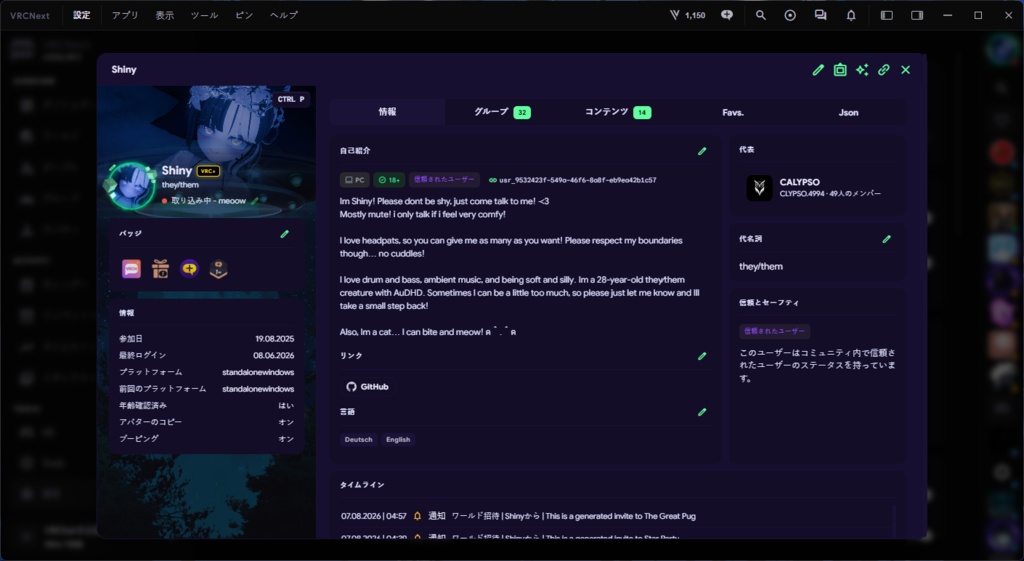Select the timeline entry at 04:57
The height and width of the screenshot is (561, 1024).
click(x=615, y=516)
